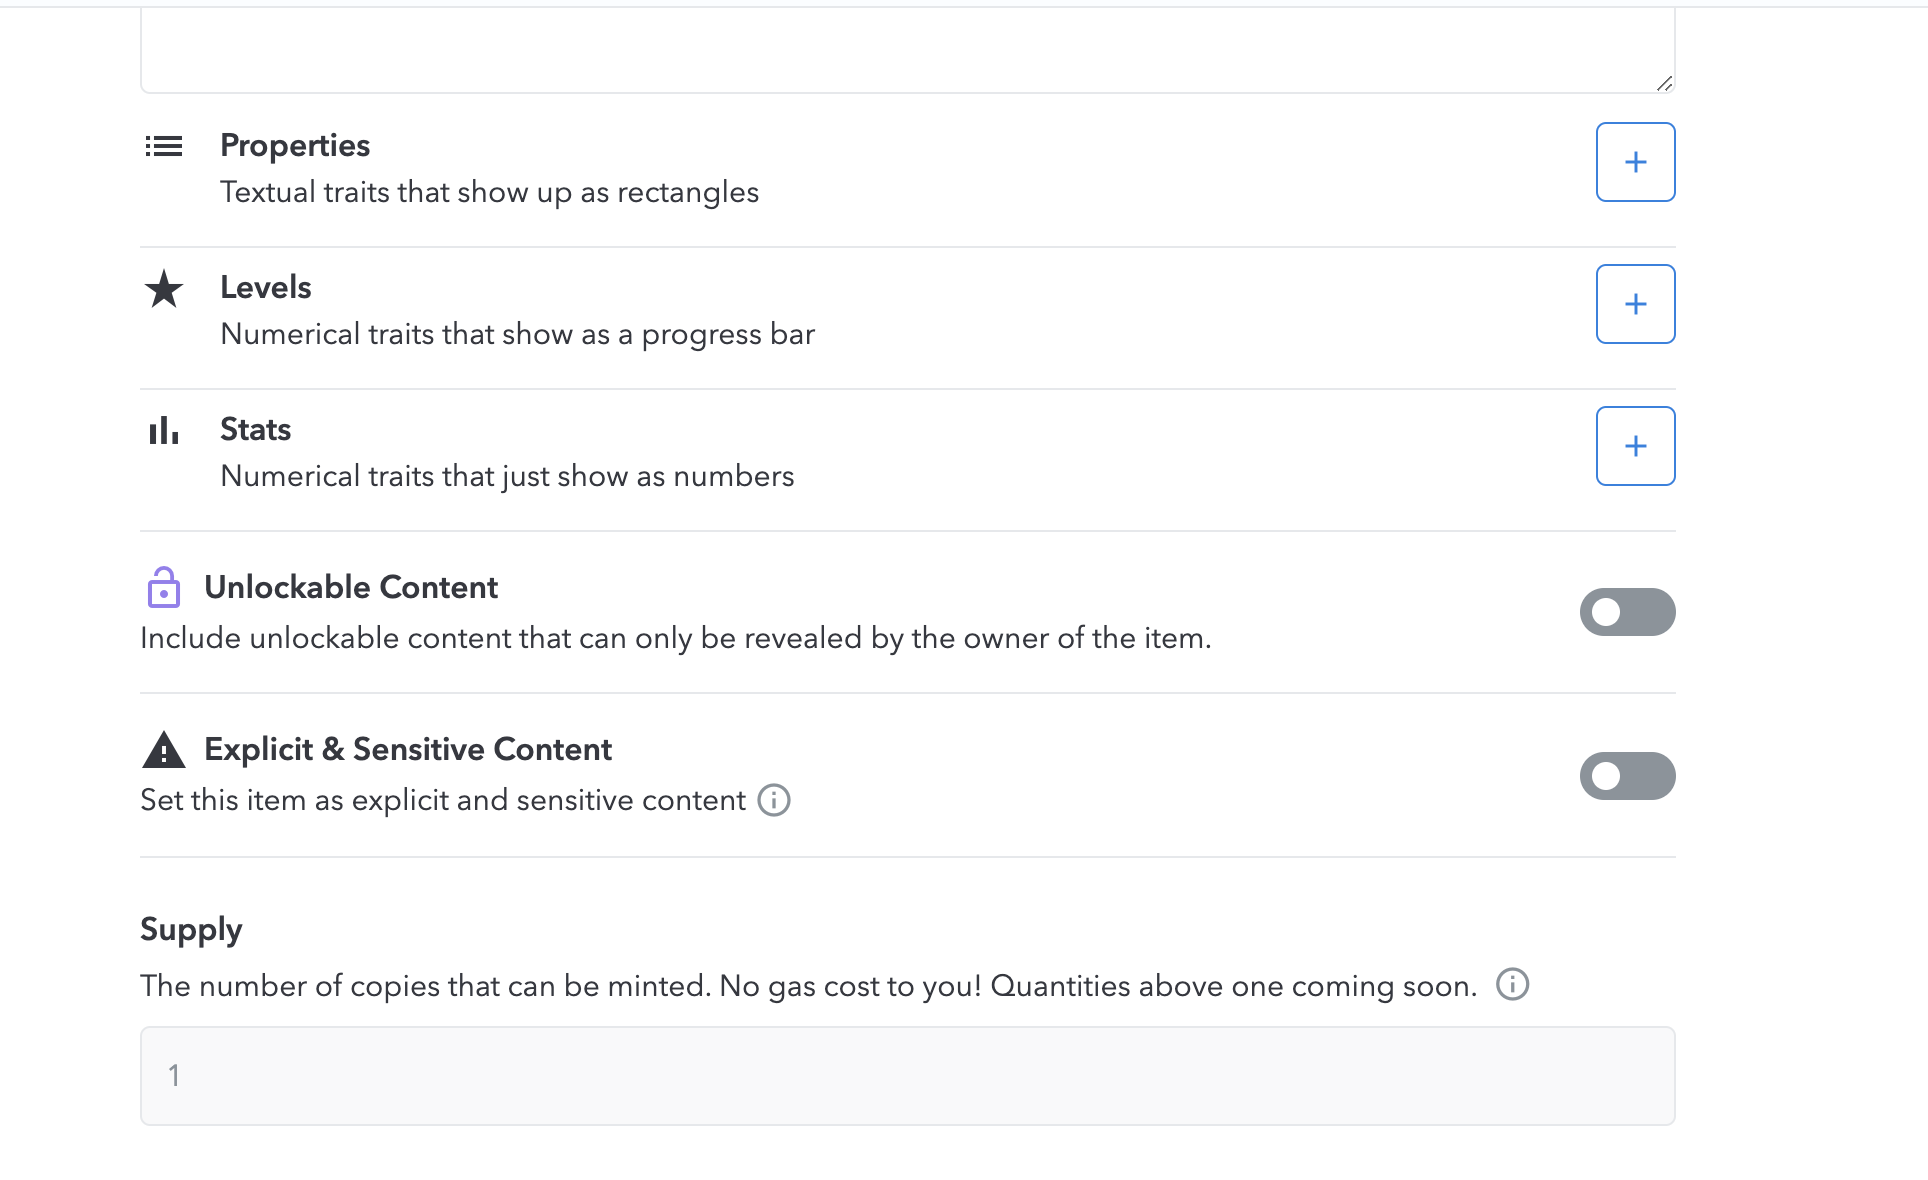Open the Supply info tooltip icon

[x=1512, y=985]
